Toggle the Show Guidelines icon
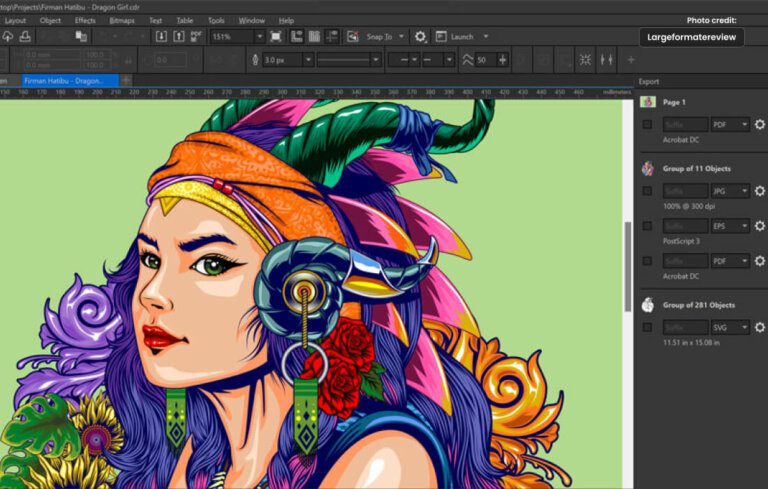 click(x=332, y=36)
